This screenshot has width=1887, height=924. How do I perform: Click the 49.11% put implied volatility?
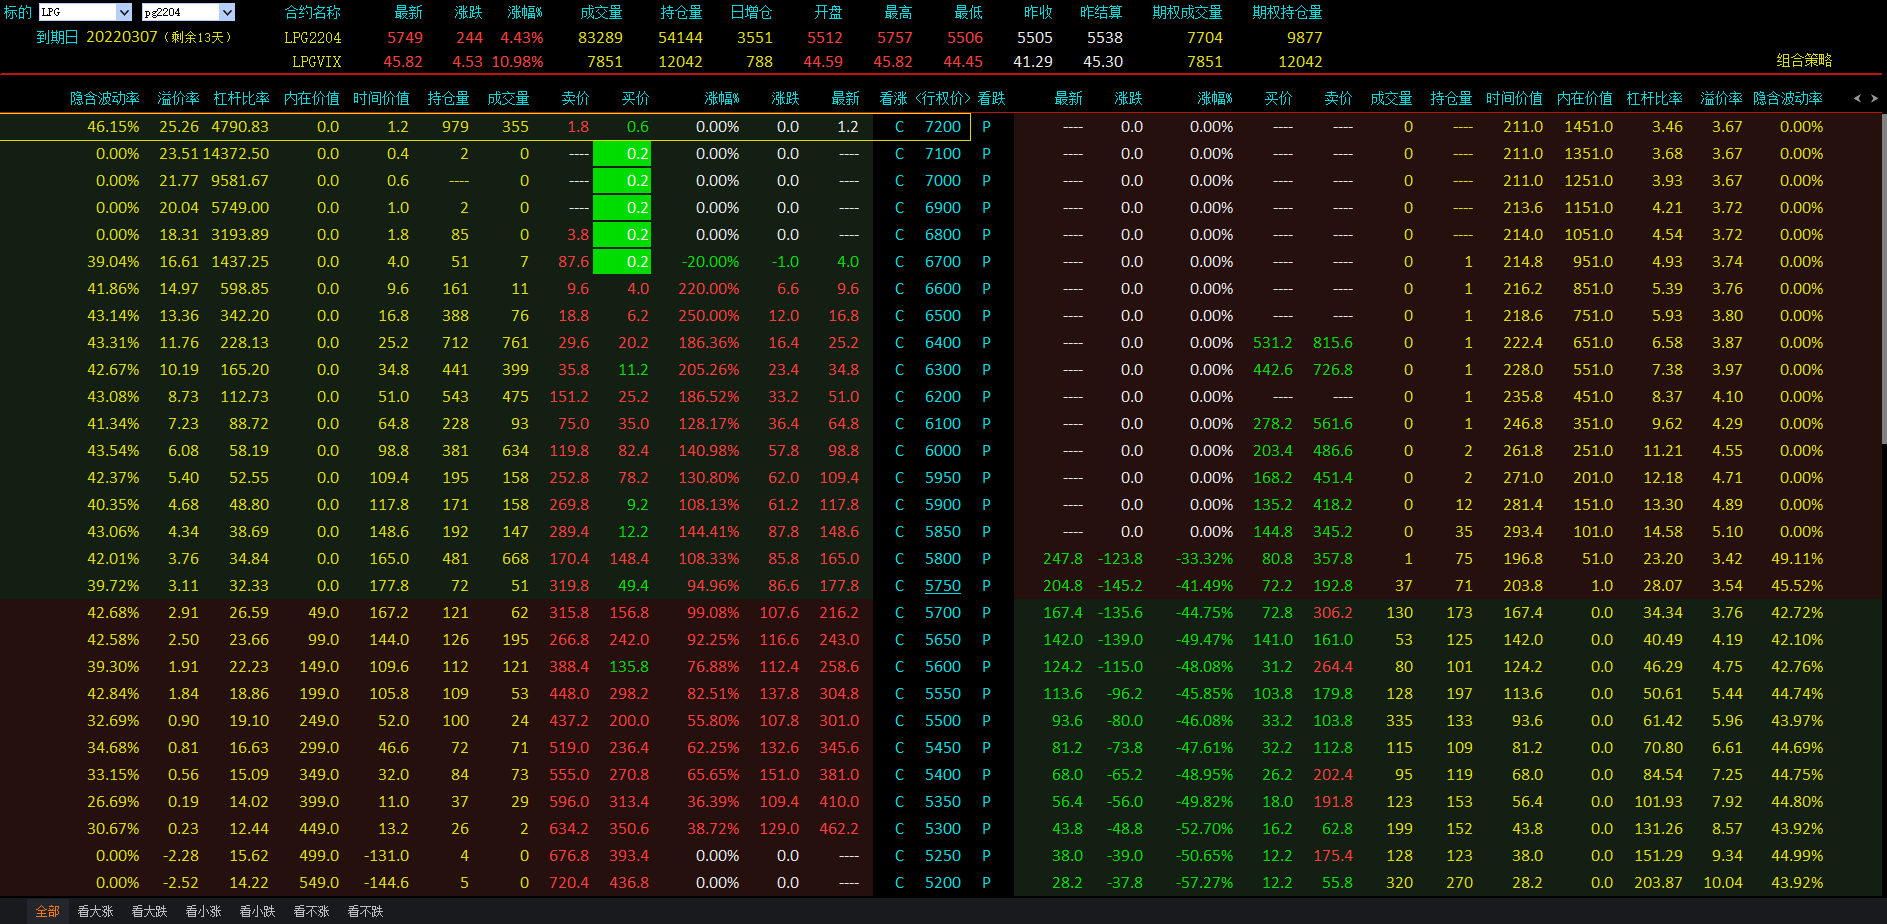pos(1797,559)
